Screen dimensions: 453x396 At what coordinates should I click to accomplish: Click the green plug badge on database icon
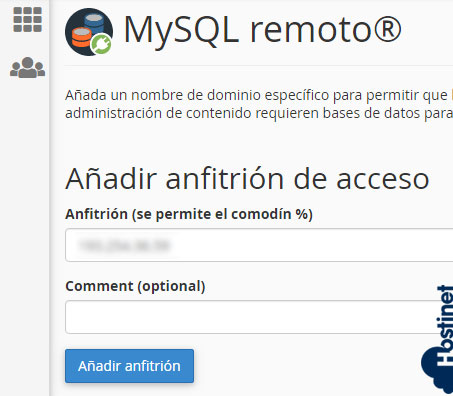101,44
